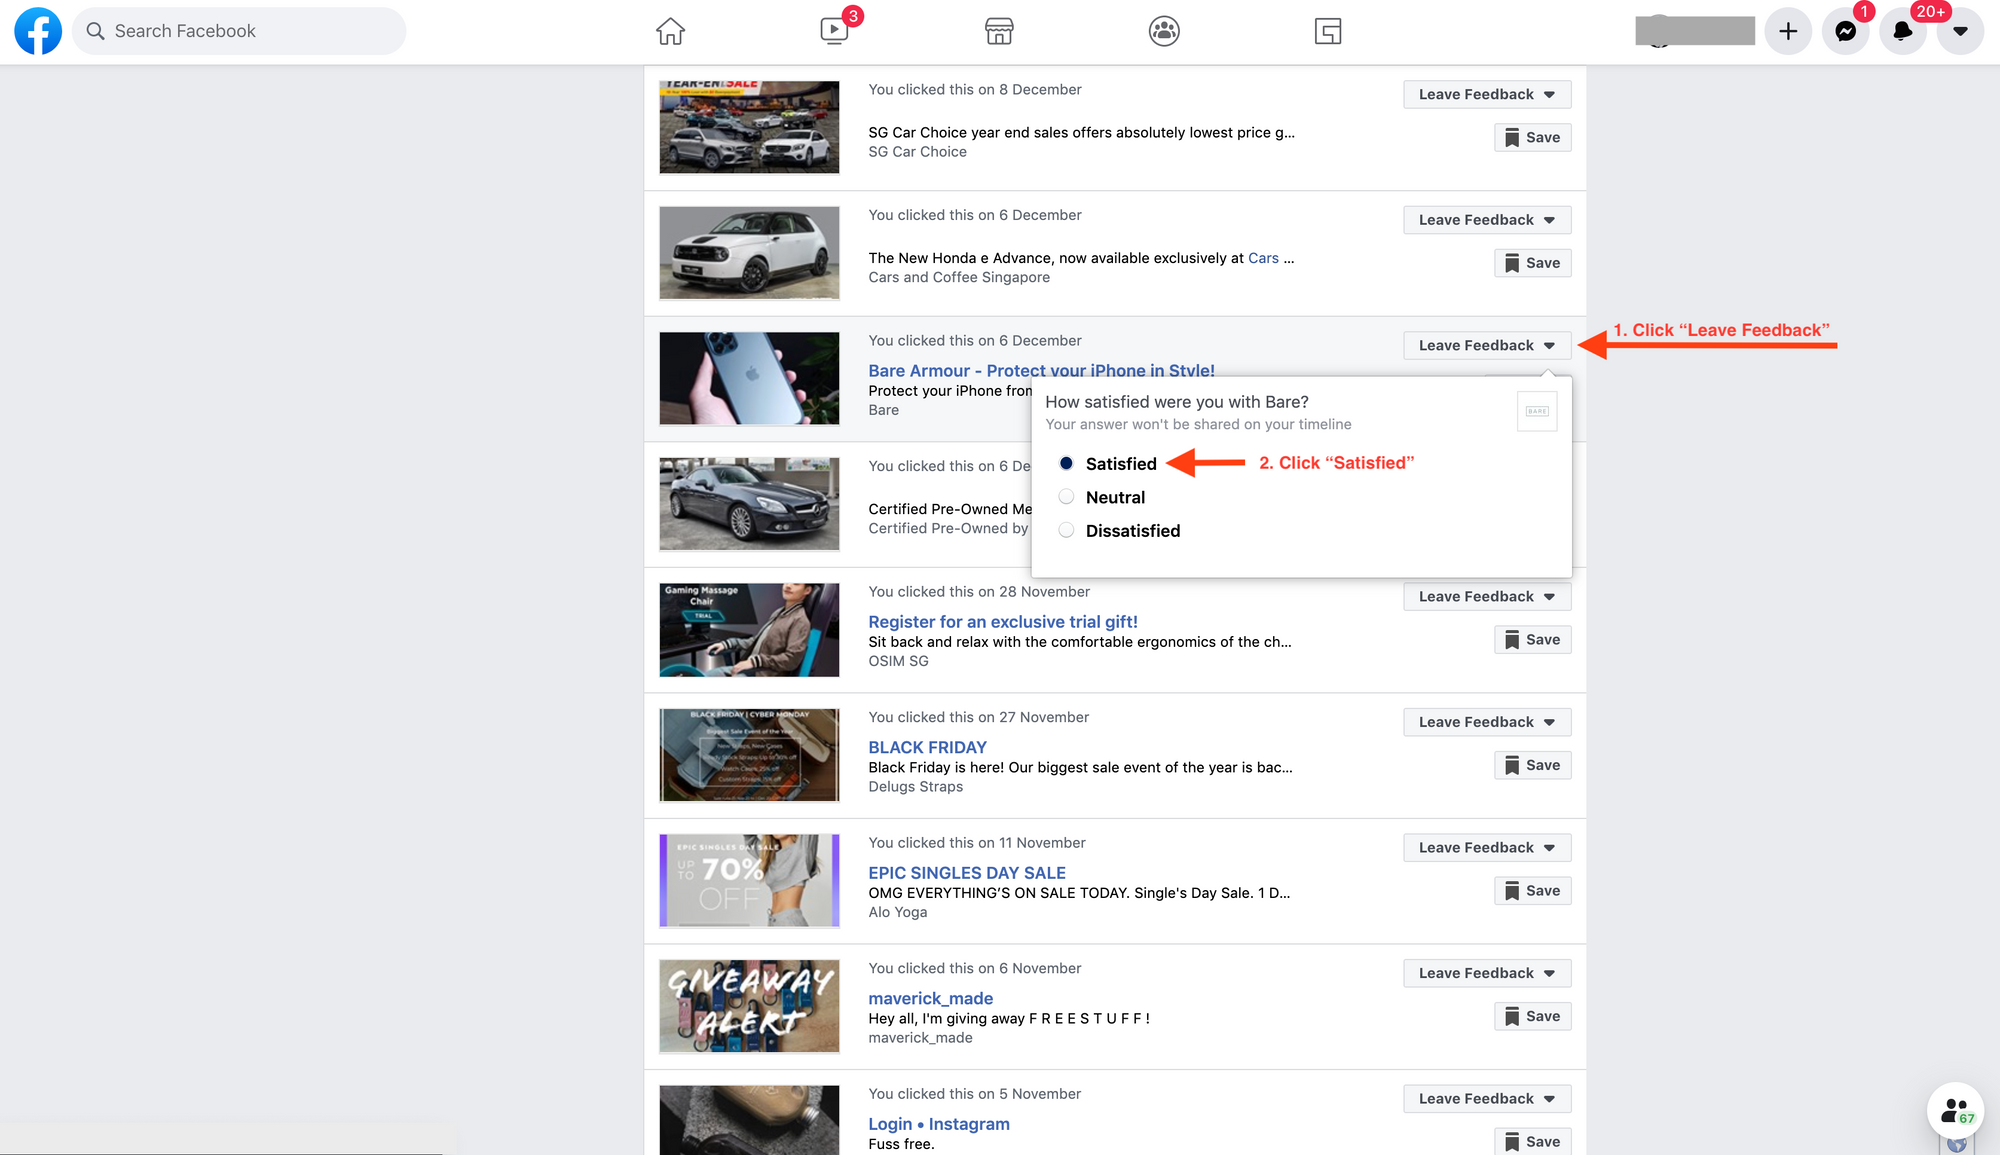Click the 70% OFF Alo Yoga thumbnail
The image size is (2000, 1155).
point(749,880)
